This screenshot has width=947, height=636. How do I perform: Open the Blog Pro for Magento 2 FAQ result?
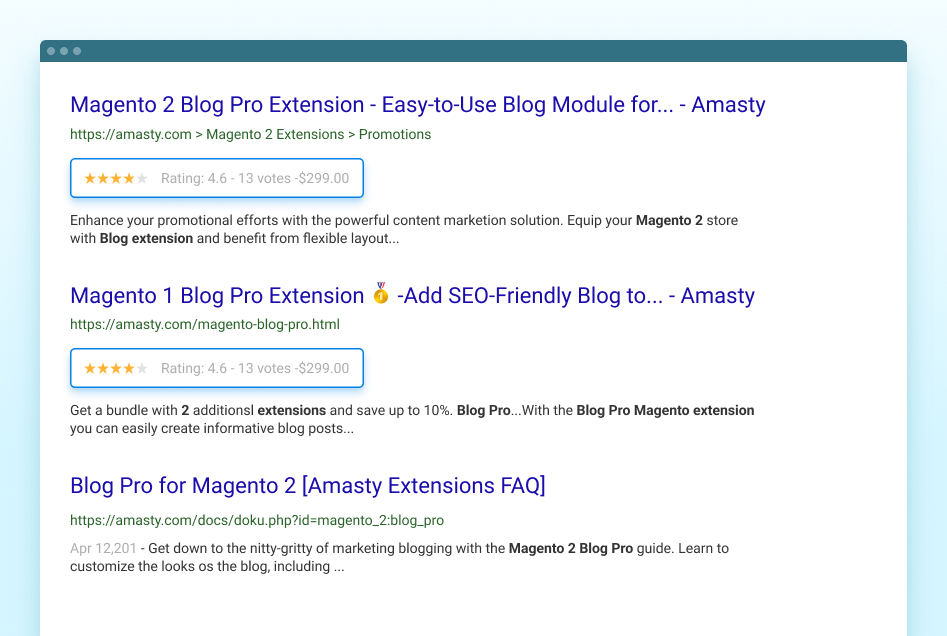[x=307, y=486]
